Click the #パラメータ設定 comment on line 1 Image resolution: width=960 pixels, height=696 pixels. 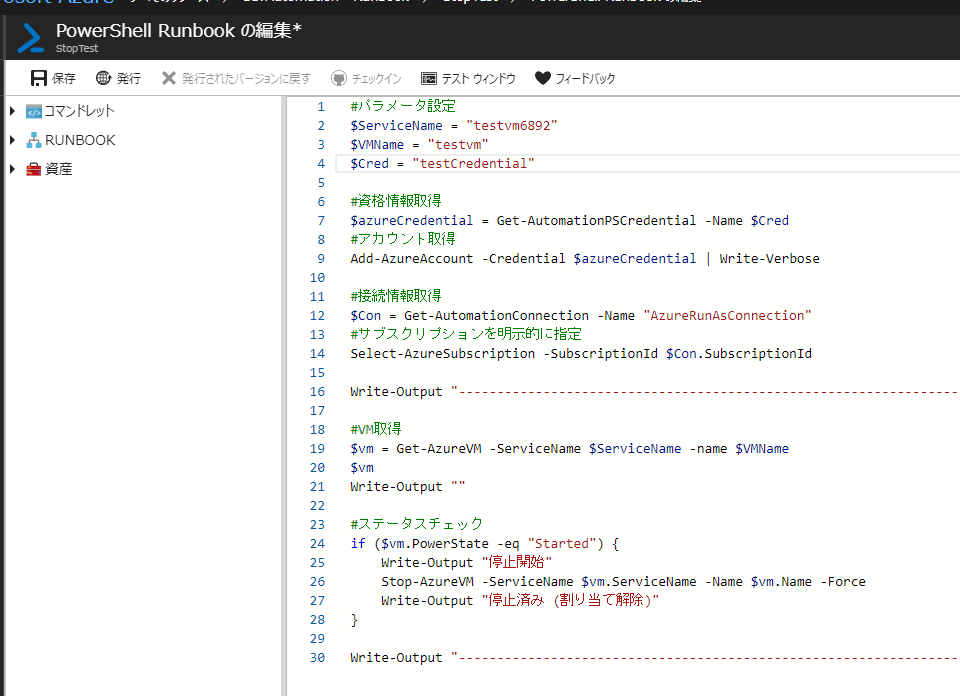coord(403,106)
